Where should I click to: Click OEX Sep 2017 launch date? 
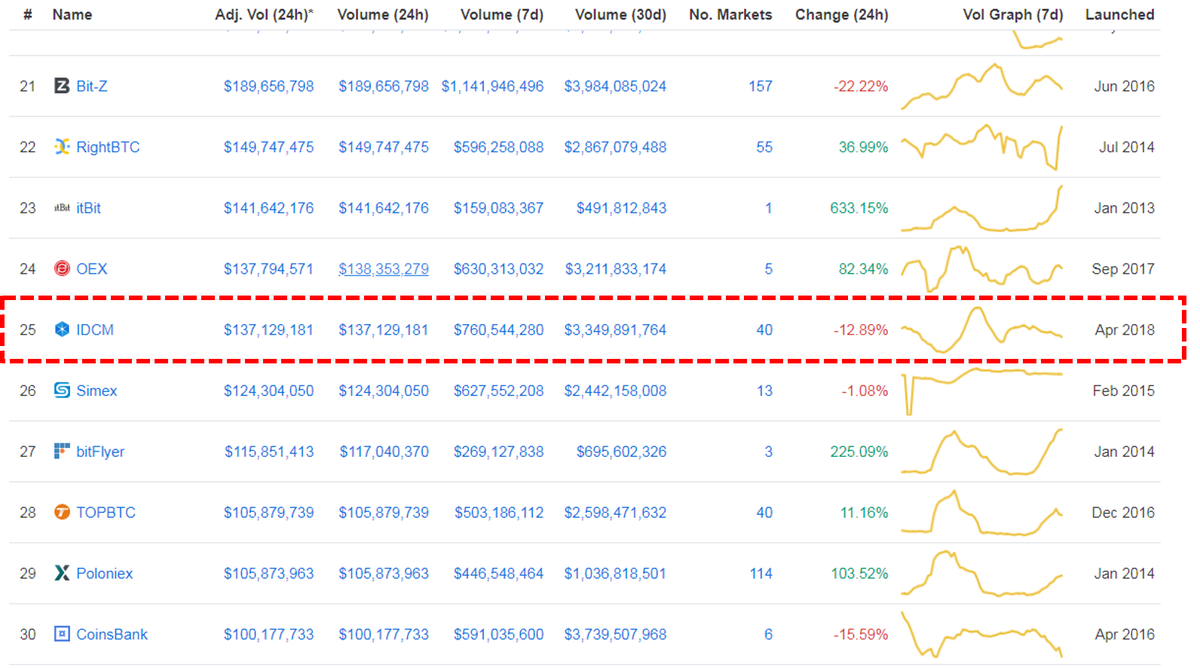(1123, 269)
